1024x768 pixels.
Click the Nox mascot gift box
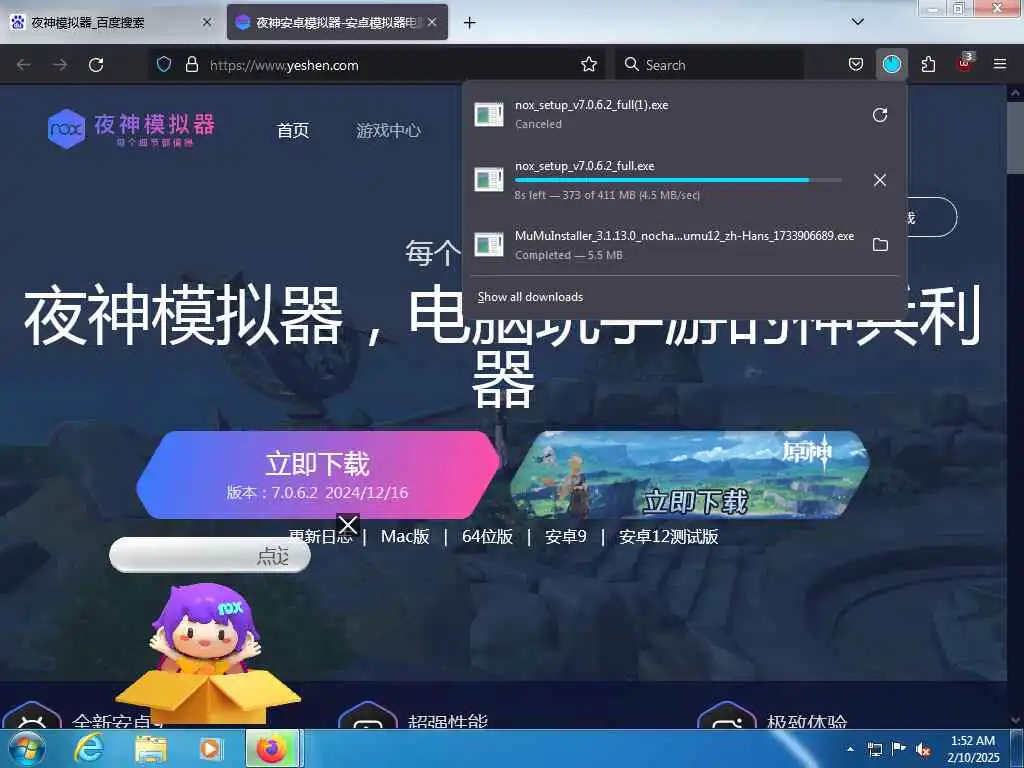point(208,653)
